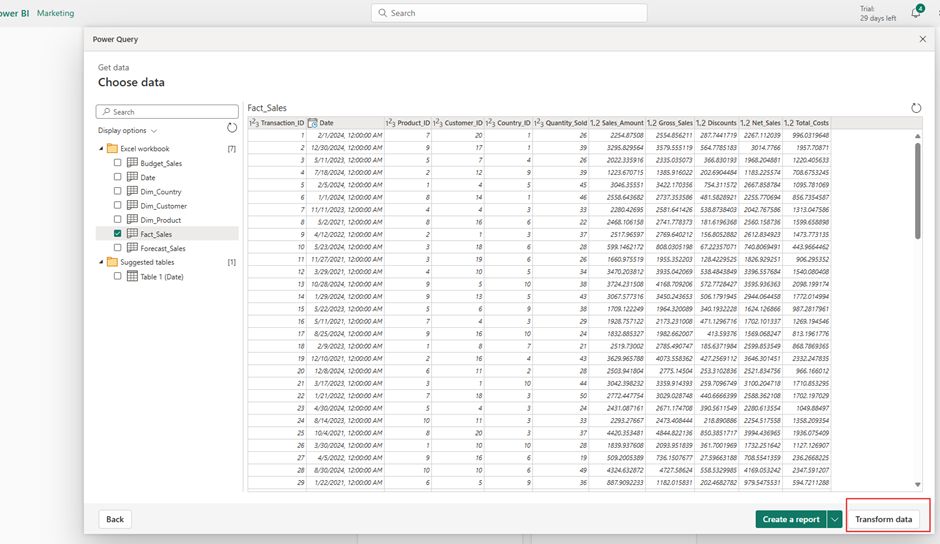Close the Power Query dialog
Viewport: 940px width, 544px height.
pyautogui.click(x=922, y=39)
